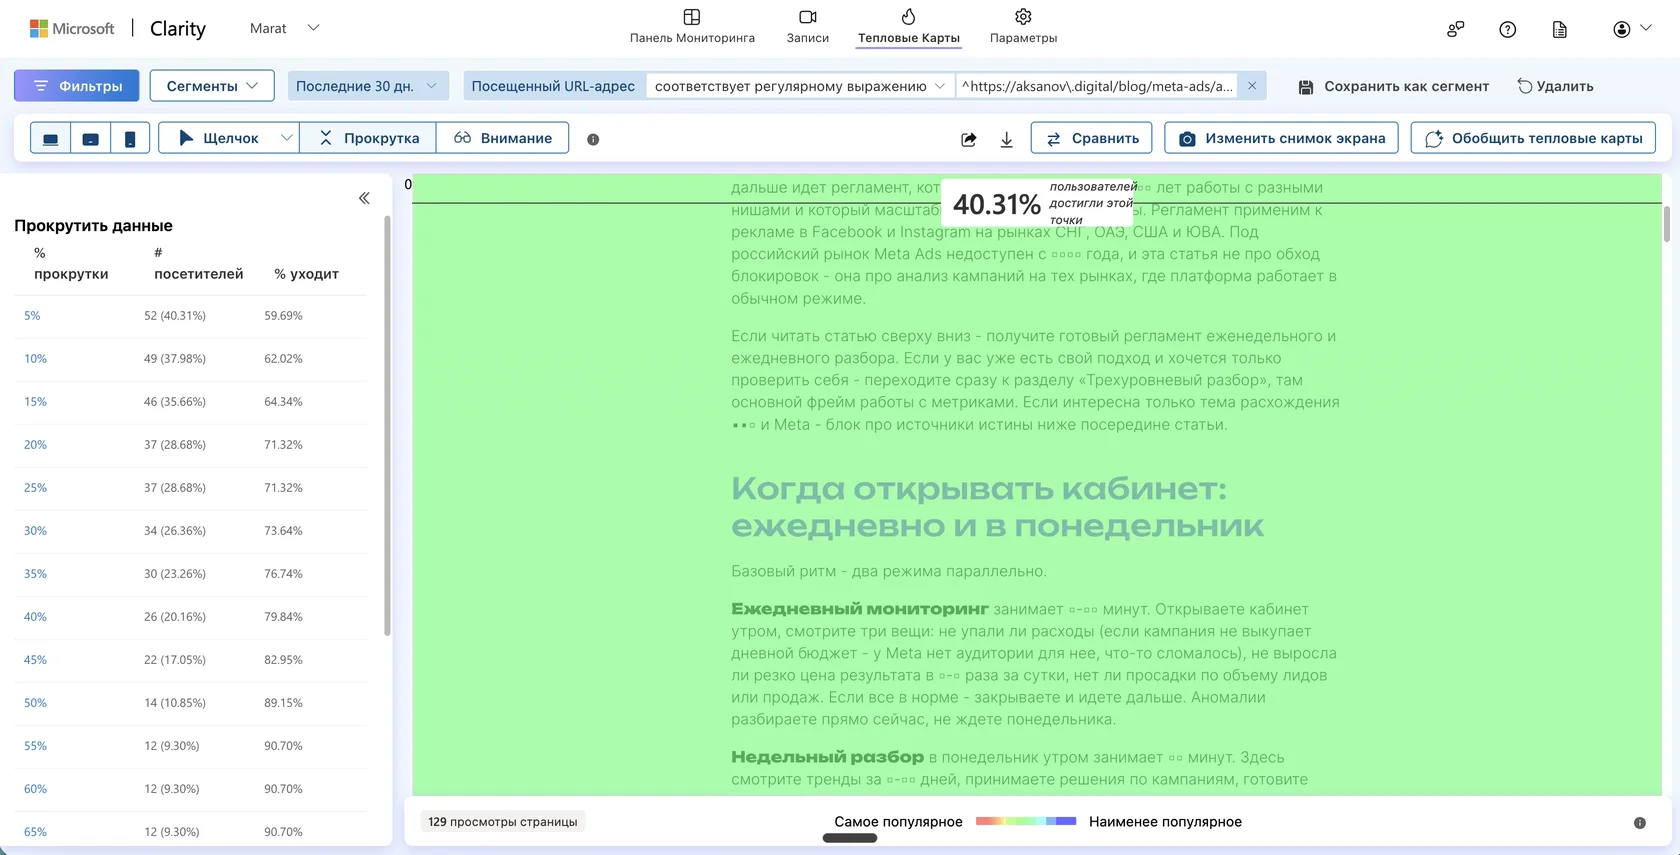Click the scroll data panel scrollbar

click(387, 425)
